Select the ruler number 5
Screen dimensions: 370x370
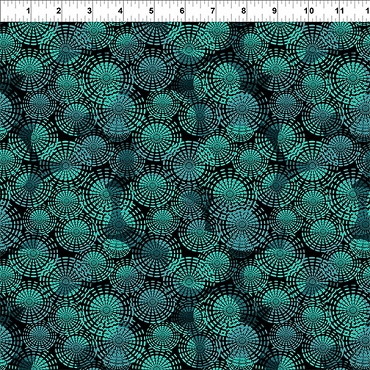151,11
